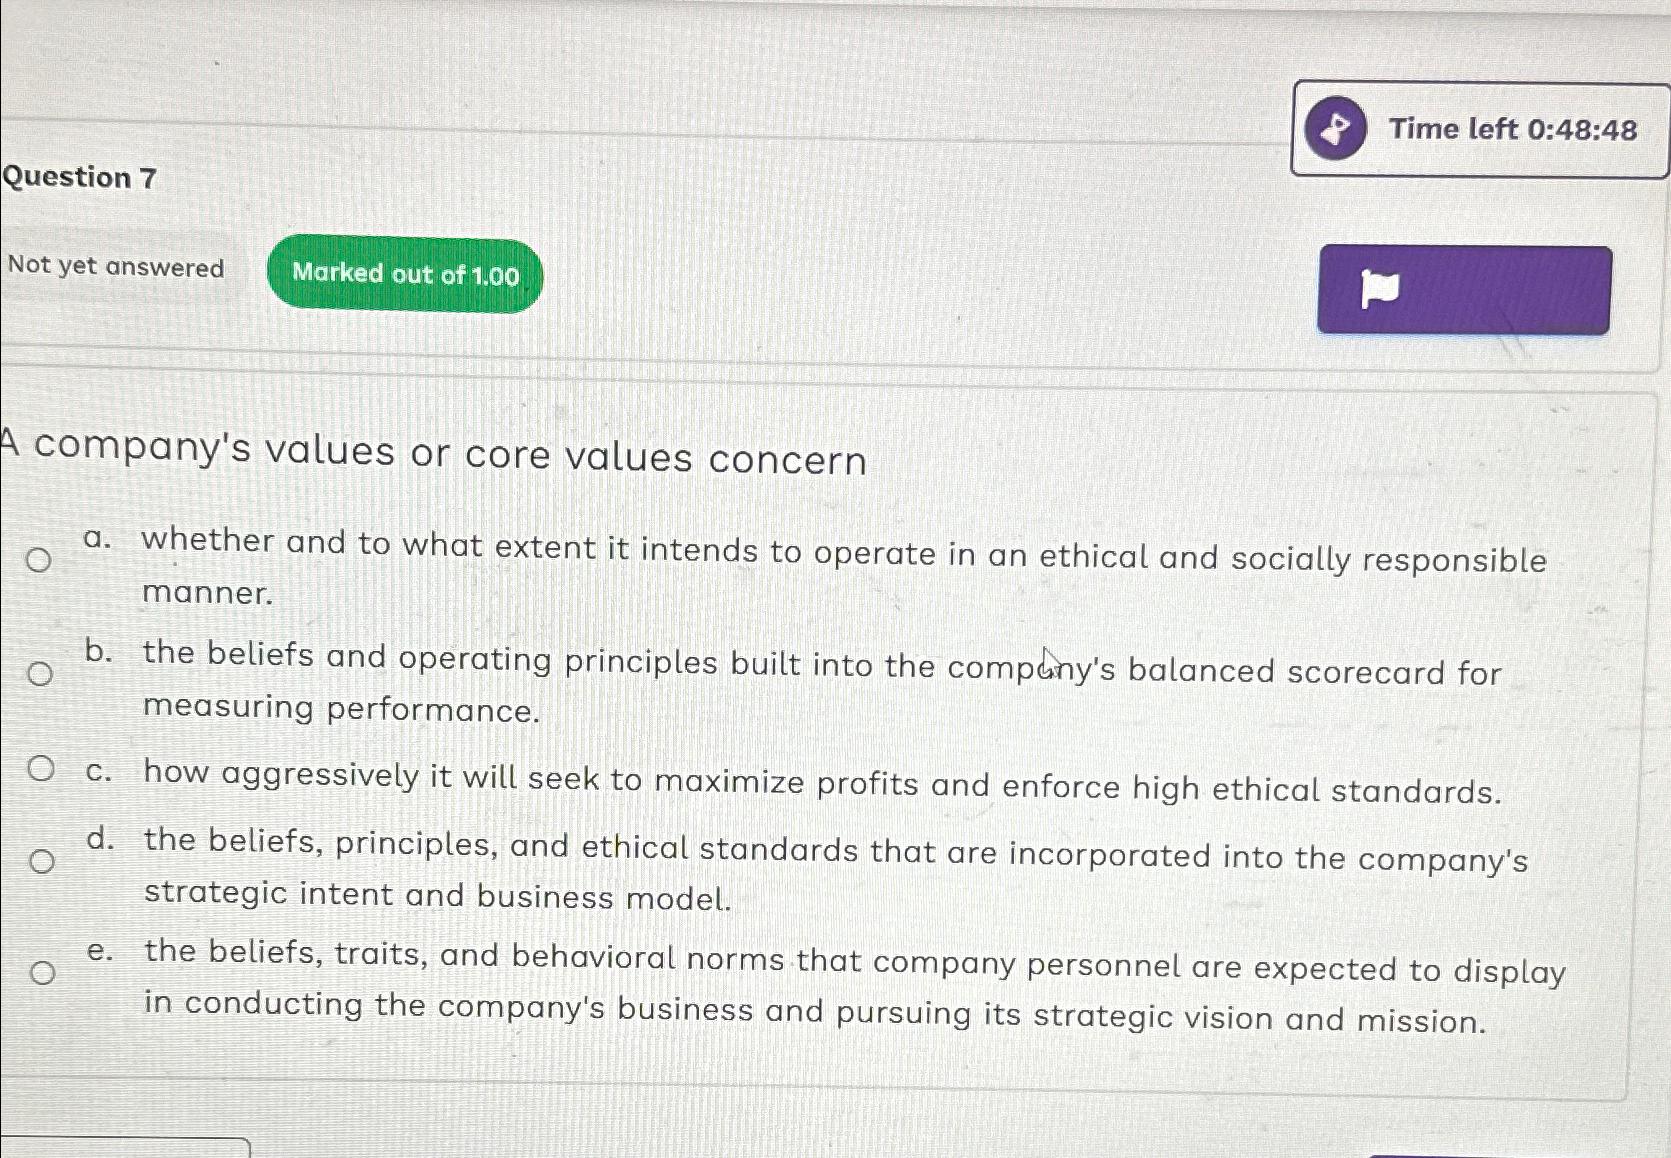Click option a text ending in 'manner.'
1671x1158 pixels.
(x=840, y=570)
